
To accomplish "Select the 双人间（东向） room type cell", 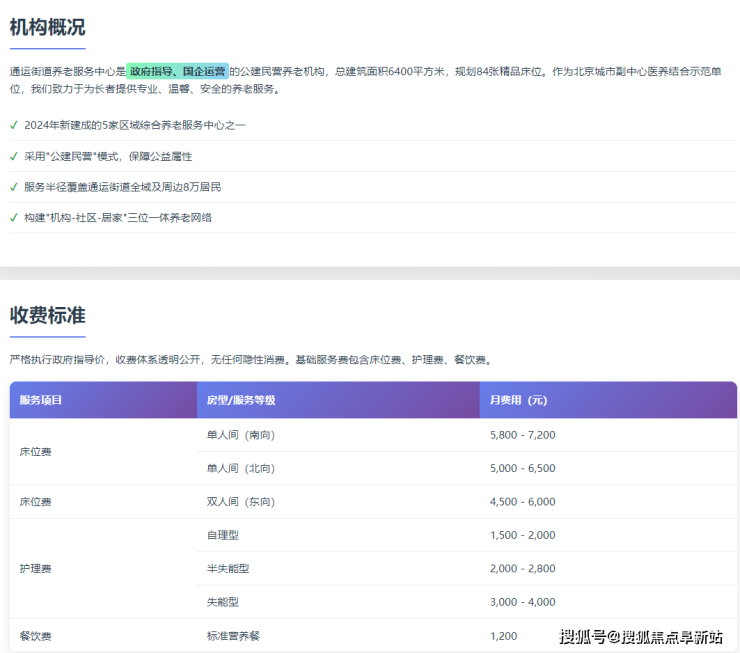I will click(240, 502).
